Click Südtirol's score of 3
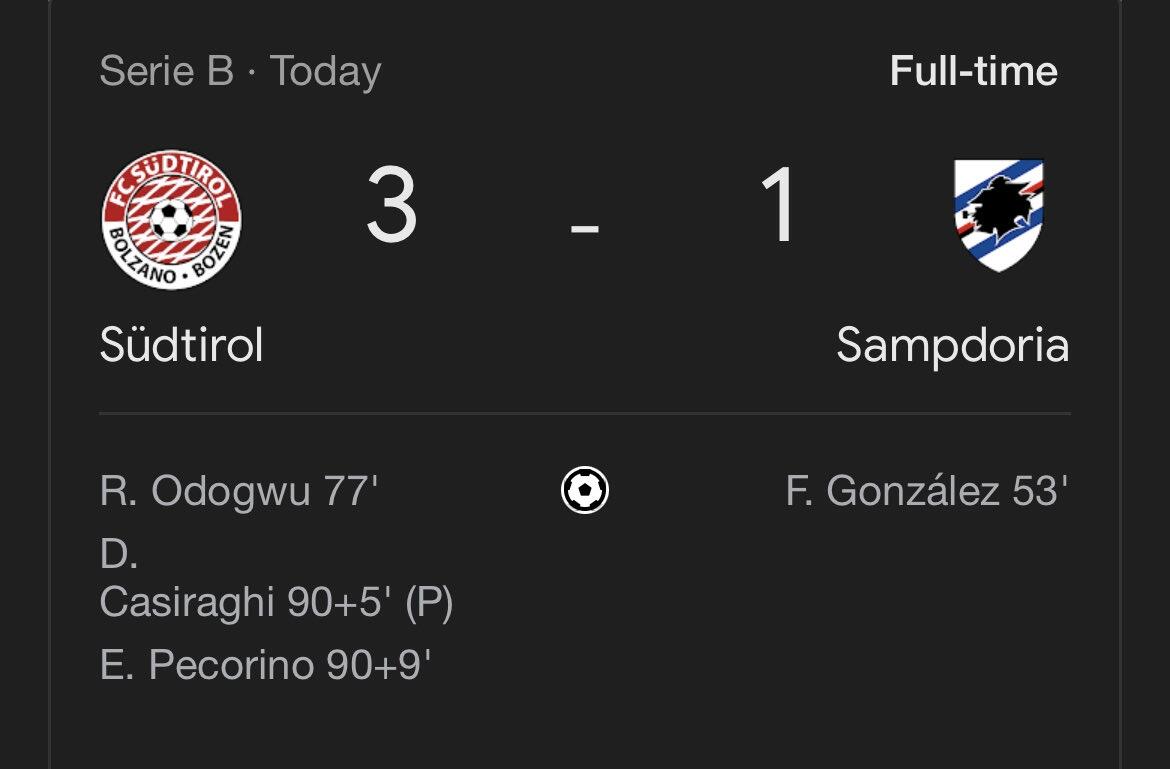Viewport: 1170px width, 769px height. click(391, 207)
